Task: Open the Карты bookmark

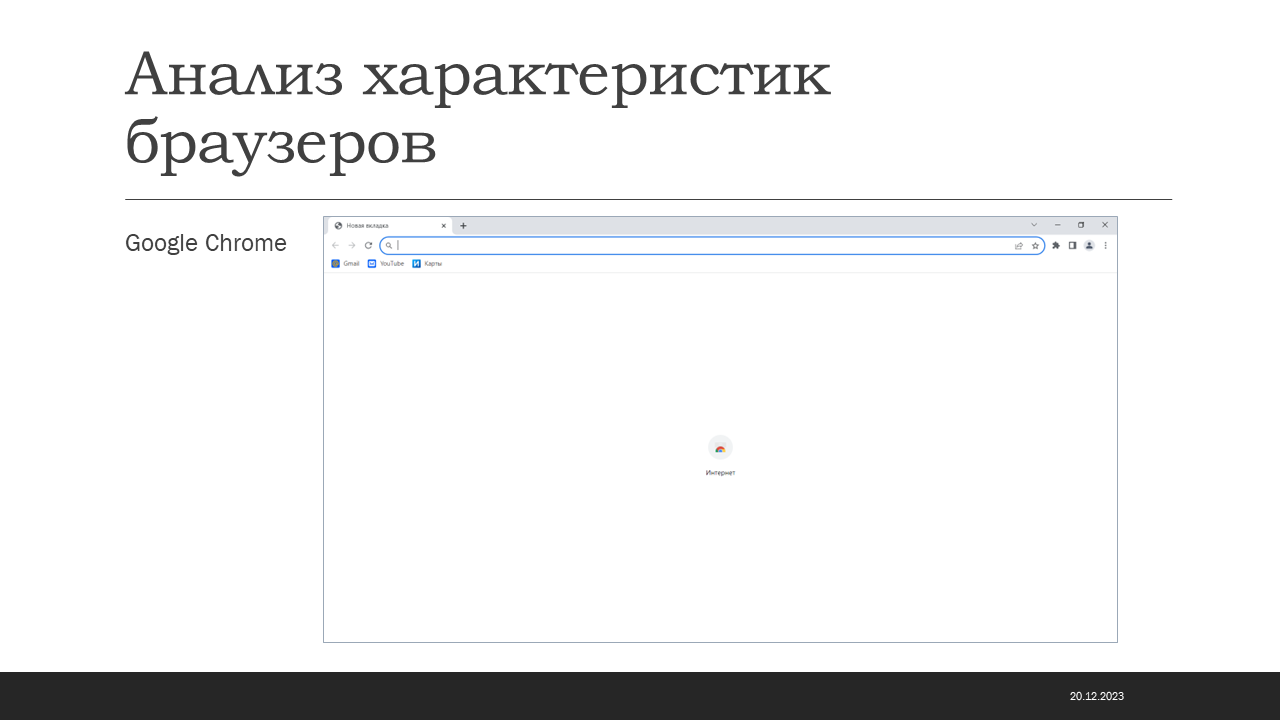Action: coord(427,264)
